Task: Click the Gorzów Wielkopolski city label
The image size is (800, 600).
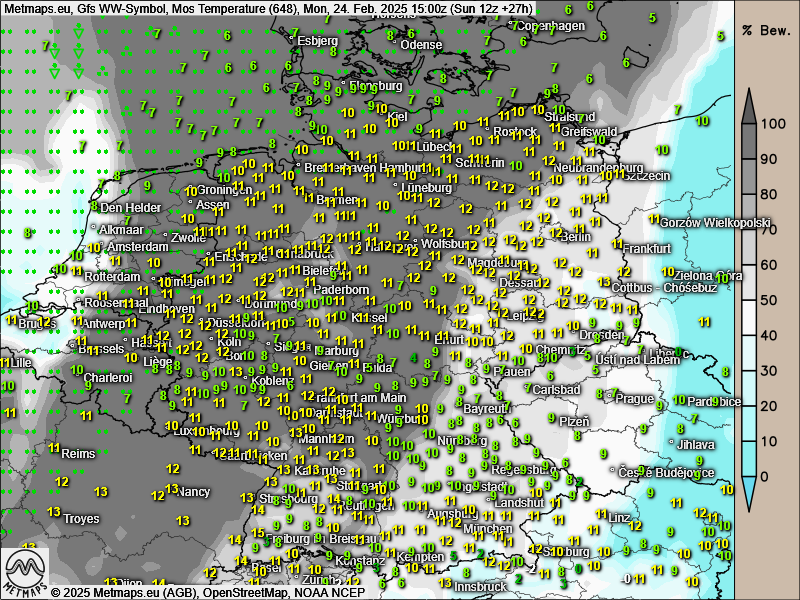Action: (x=716, y=222)
